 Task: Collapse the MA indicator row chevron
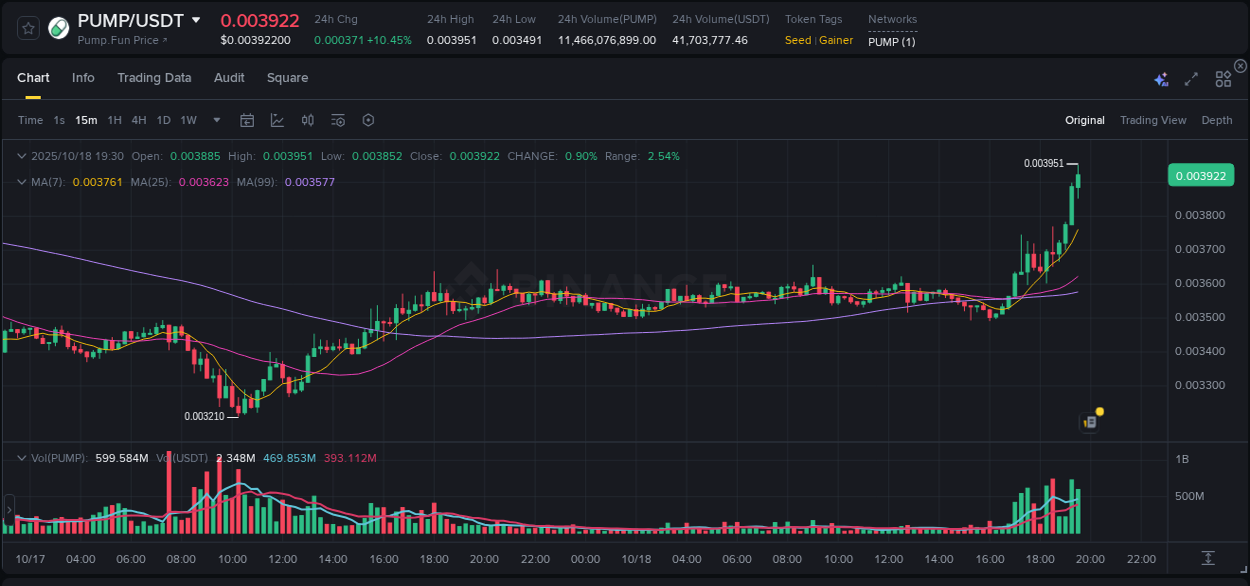click(x=20, y=182)
